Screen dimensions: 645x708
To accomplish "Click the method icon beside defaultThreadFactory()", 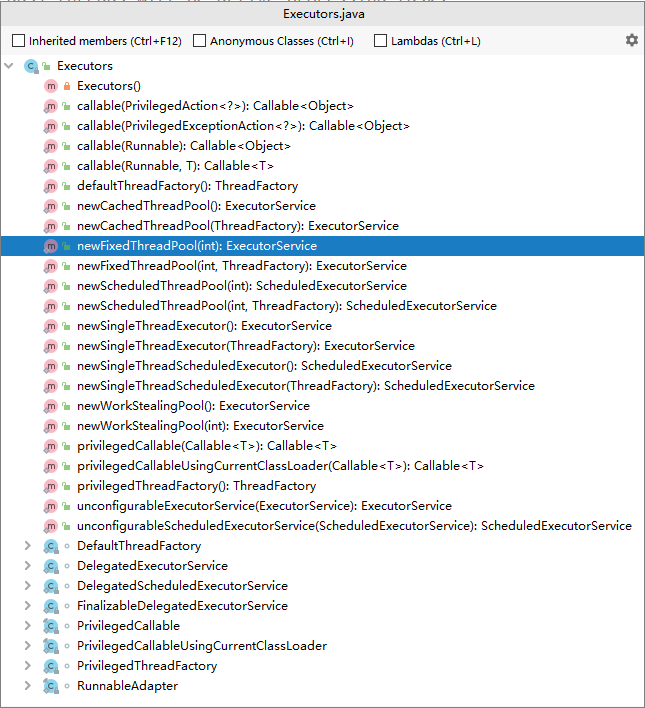I will (x=51, y=186).
